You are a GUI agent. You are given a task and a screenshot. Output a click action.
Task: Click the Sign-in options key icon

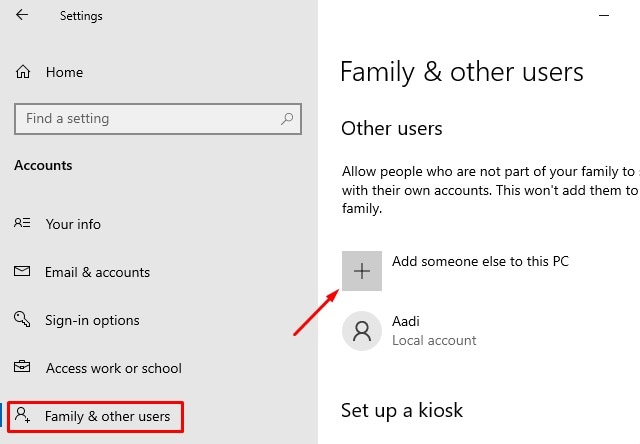click(23, 320)
